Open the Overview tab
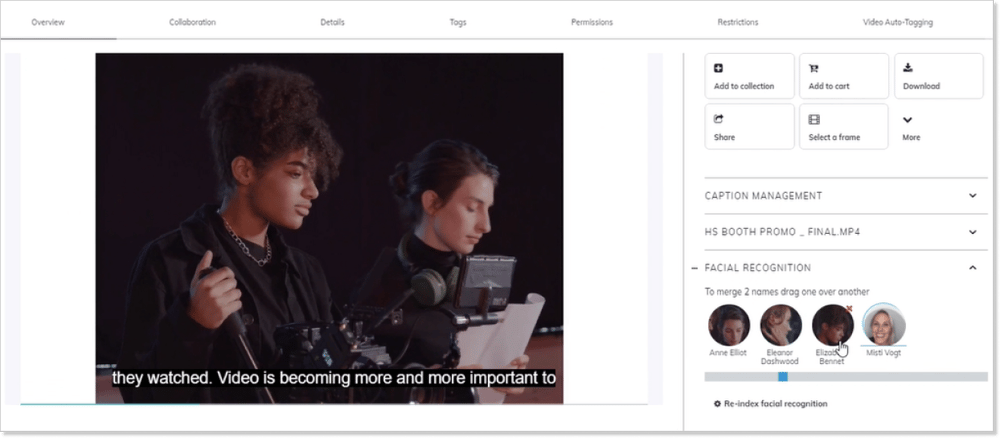 coord(48,22)
